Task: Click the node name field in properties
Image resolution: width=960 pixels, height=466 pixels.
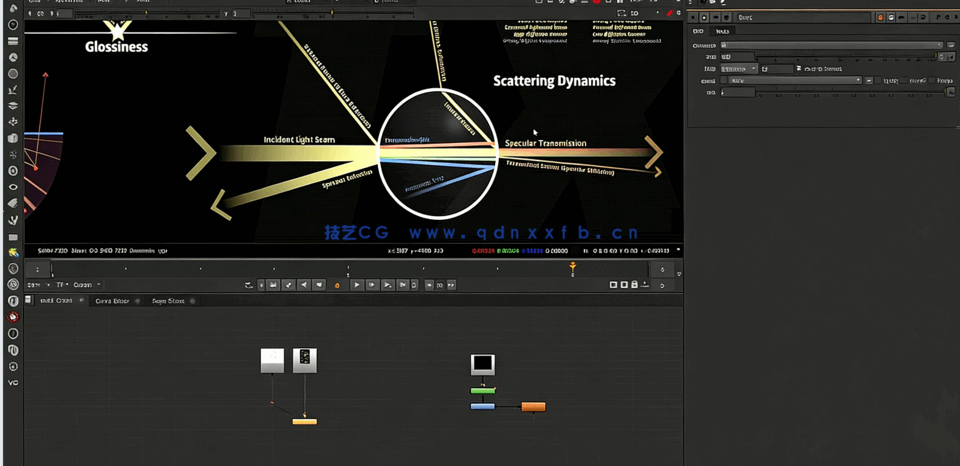Action: tap(800, 17)
